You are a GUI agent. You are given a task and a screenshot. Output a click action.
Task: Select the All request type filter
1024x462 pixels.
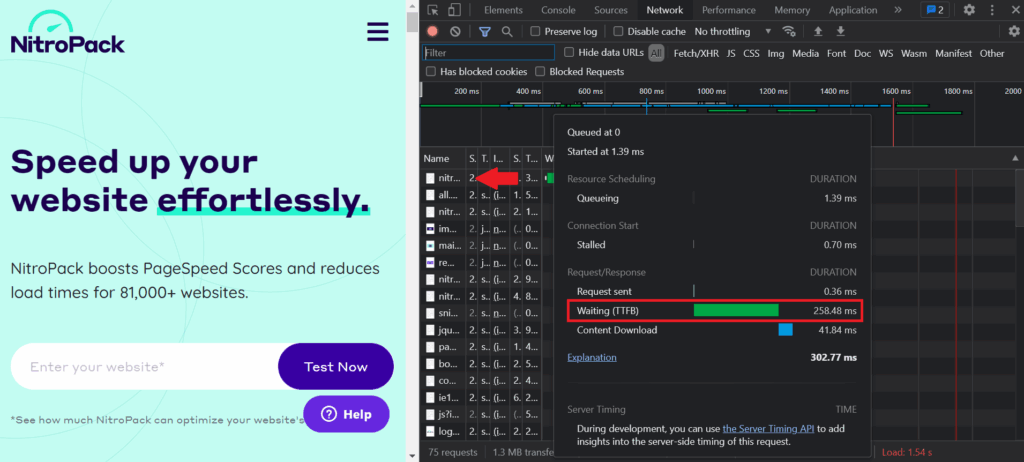656,54
